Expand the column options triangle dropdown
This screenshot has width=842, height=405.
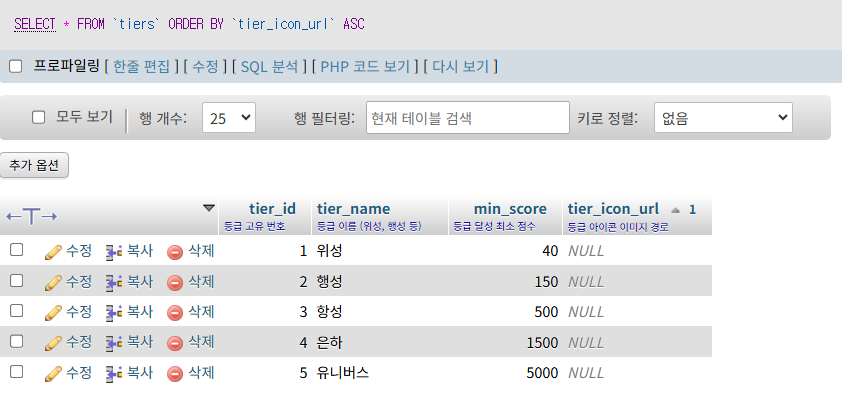208,208
